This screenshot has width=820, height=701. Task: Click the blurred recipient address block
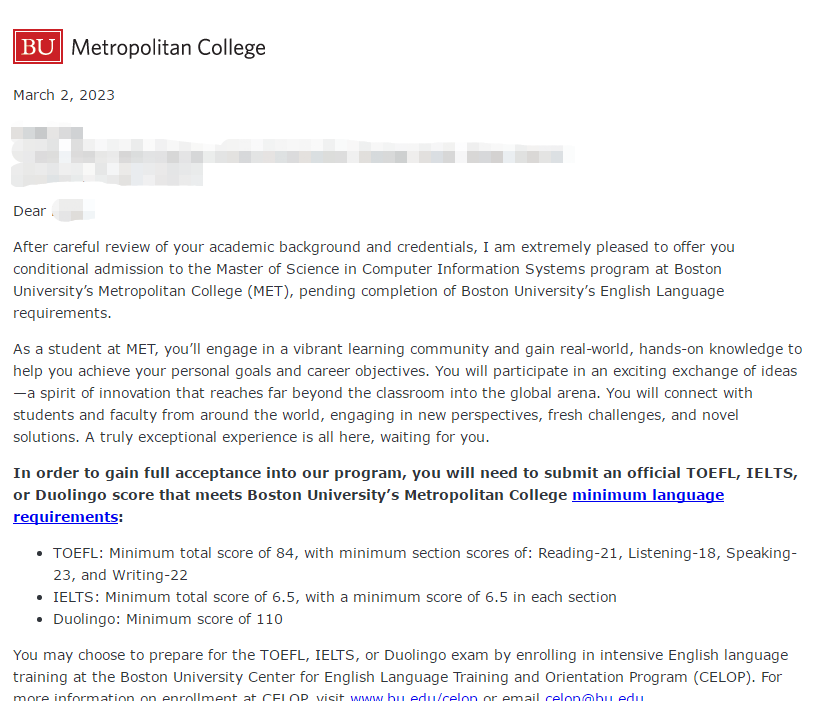tap(293, 156)
